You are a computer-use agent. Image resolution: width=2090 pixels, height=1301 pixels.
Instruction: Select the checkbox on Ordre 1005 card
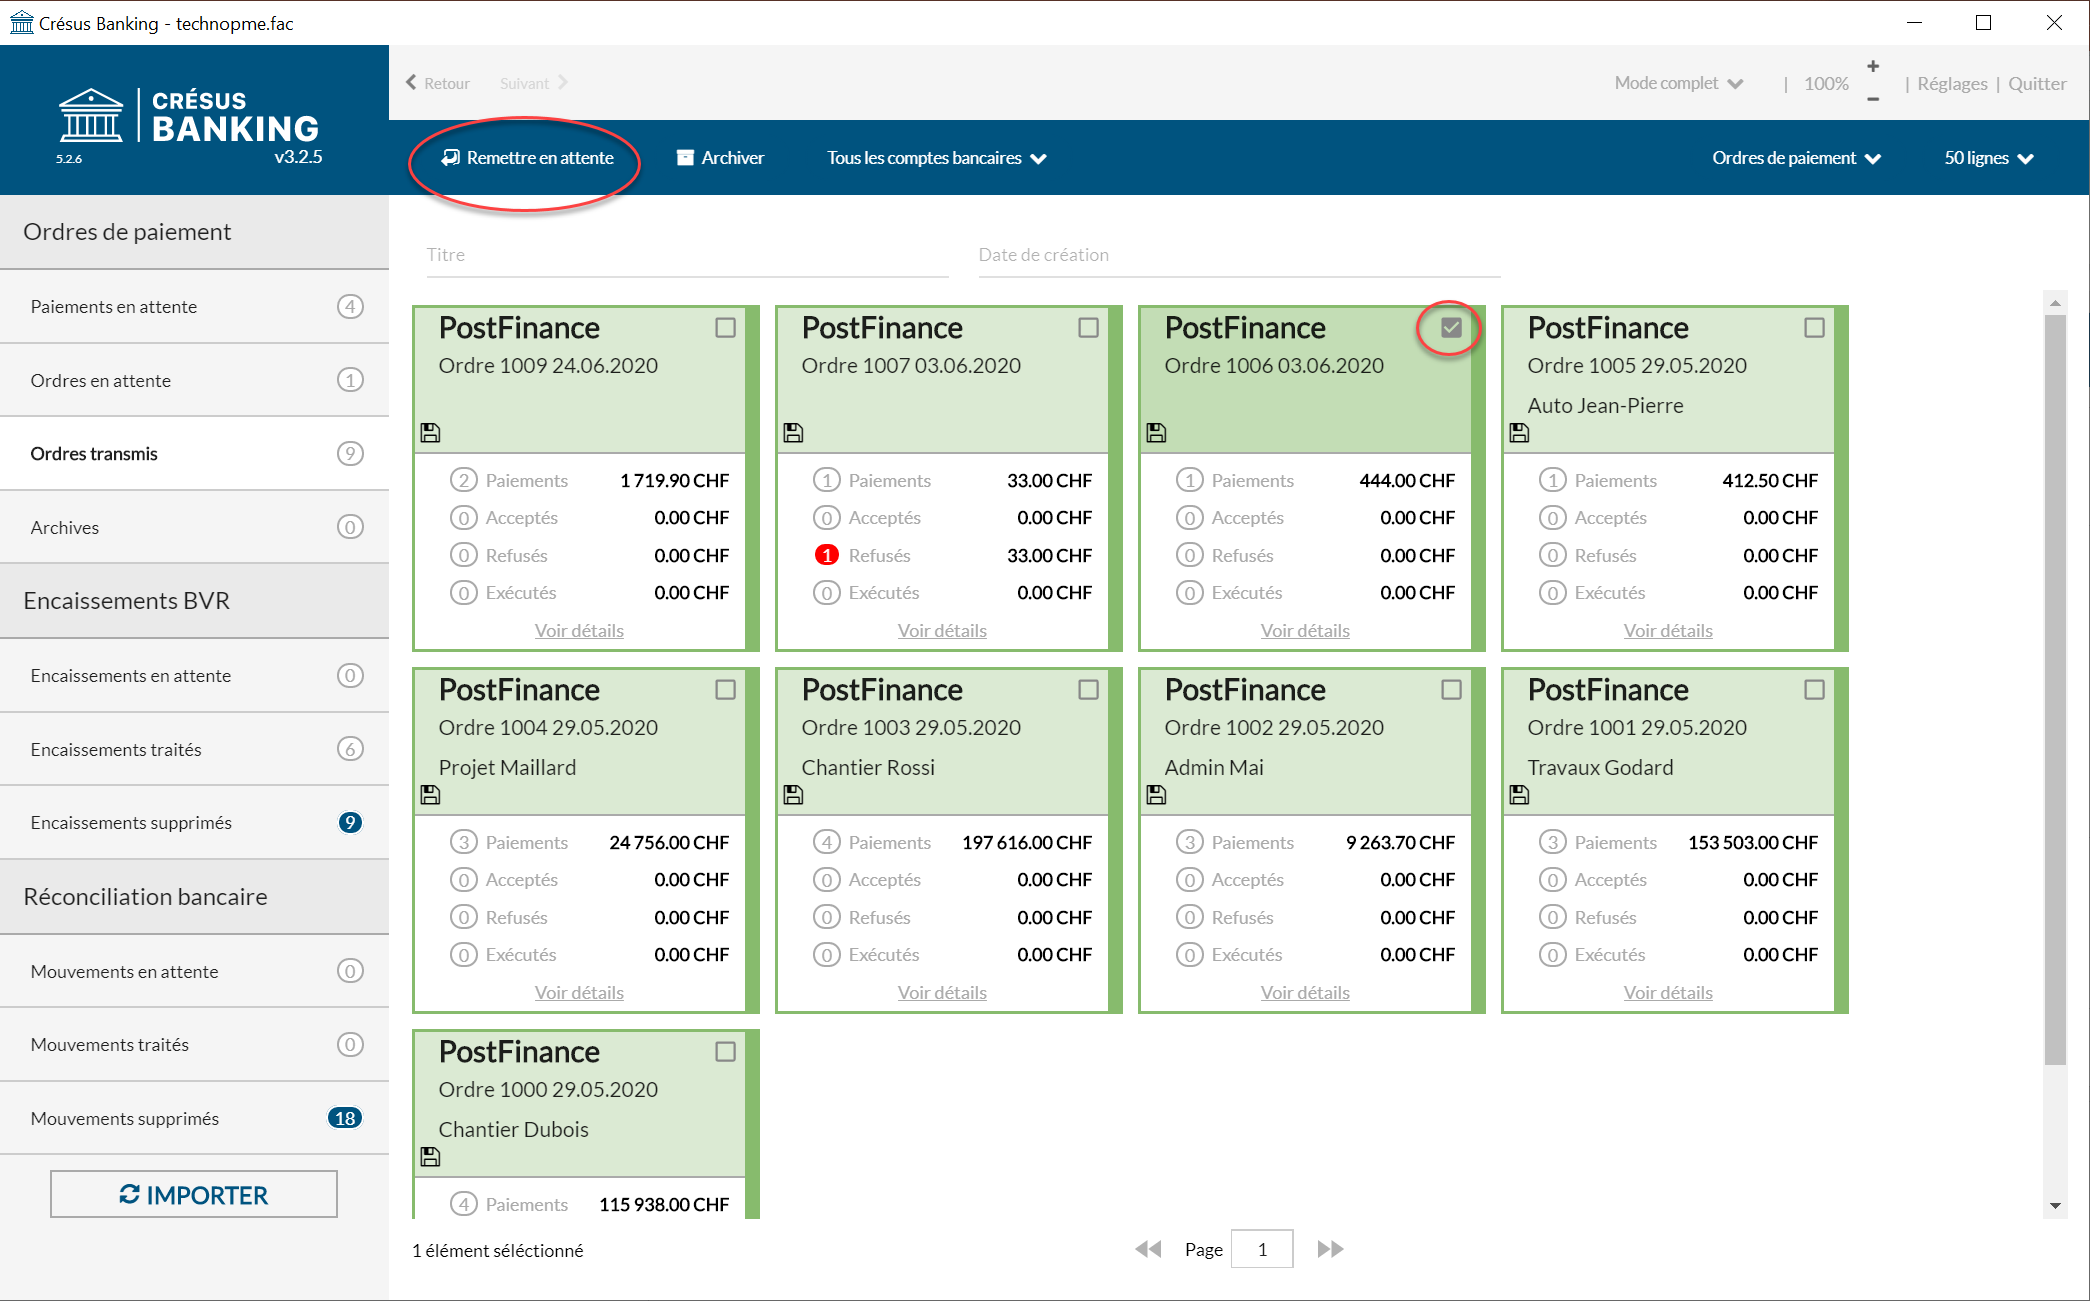pos(1815,327)
